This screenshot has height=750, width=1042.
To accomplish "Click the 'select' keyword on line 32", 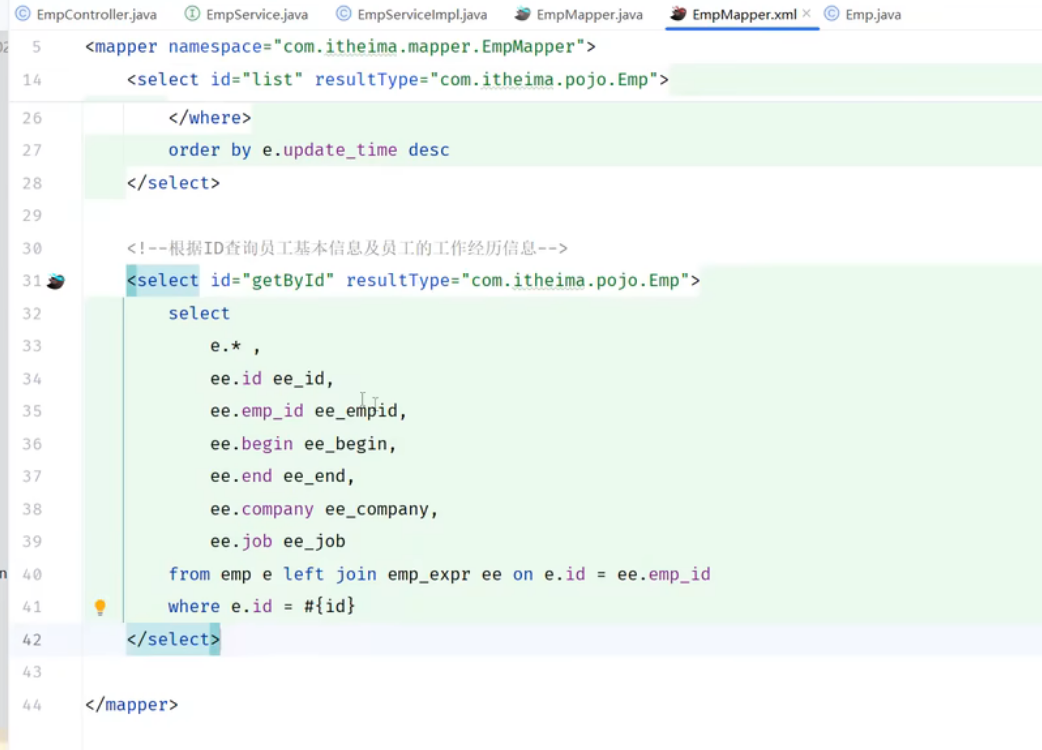I will [199, 313].
